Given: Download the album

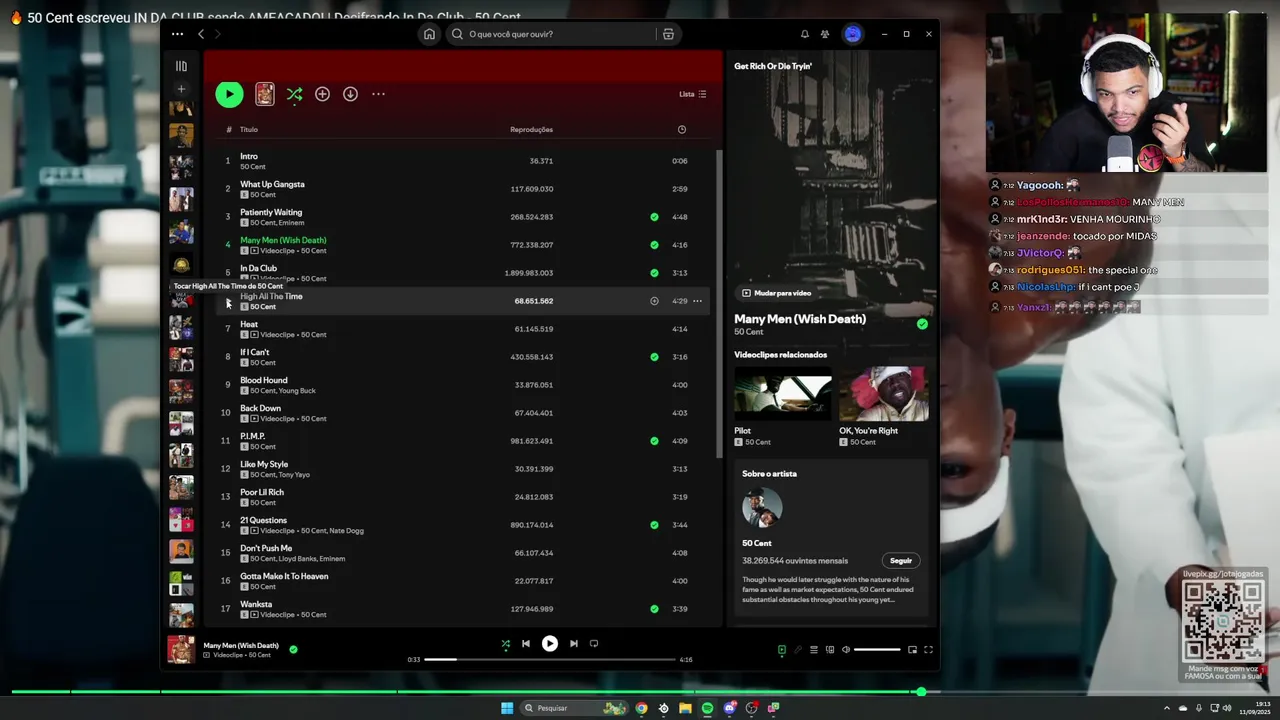Looking at the screenshot, I should [x=350, y=94].
